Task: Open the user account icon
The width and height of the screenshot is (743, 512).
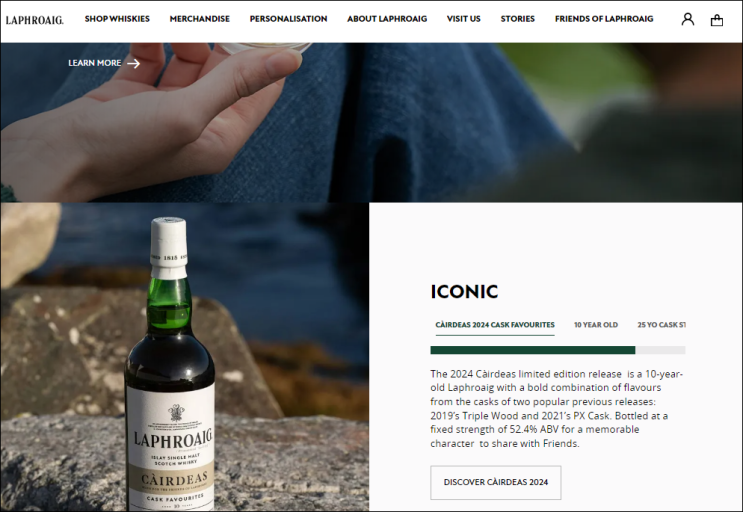Action: pos(688,19)
